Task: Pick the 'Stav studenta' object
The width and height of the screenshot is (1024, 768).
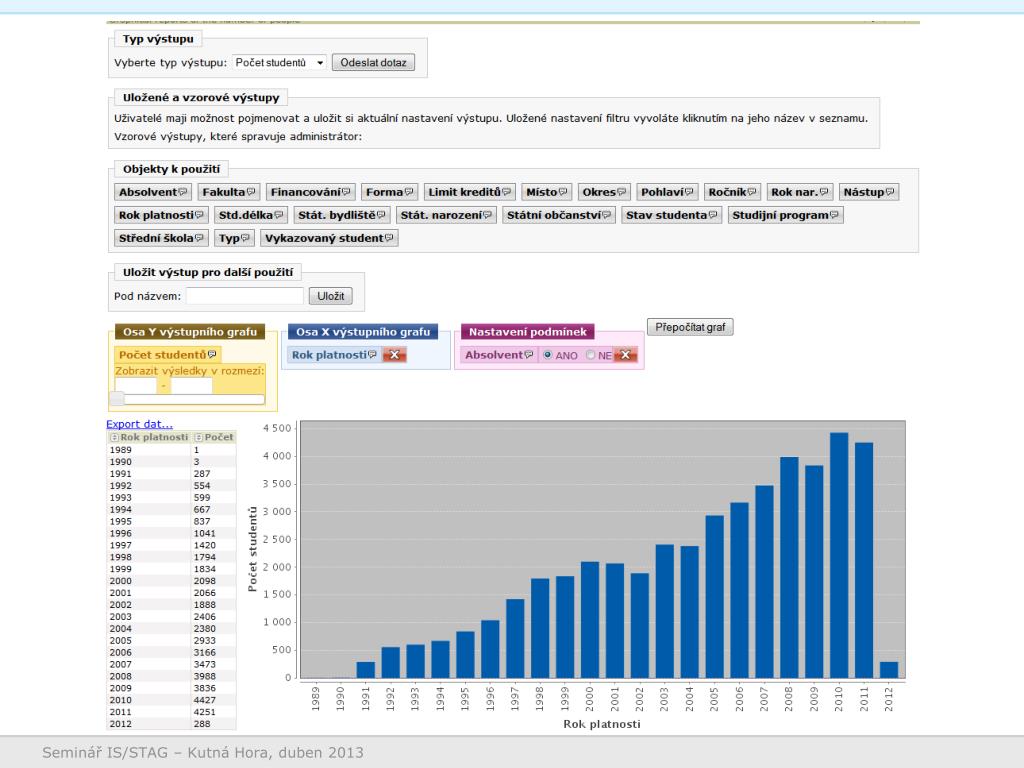Action: [671, 215]
